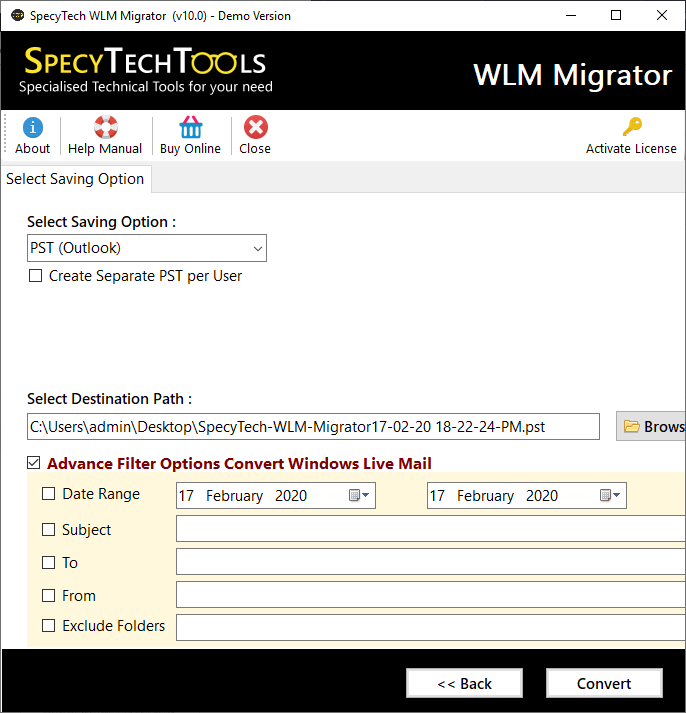Select February in the end date field
This screenshot has width=686, height=713.
pos(486,496)
